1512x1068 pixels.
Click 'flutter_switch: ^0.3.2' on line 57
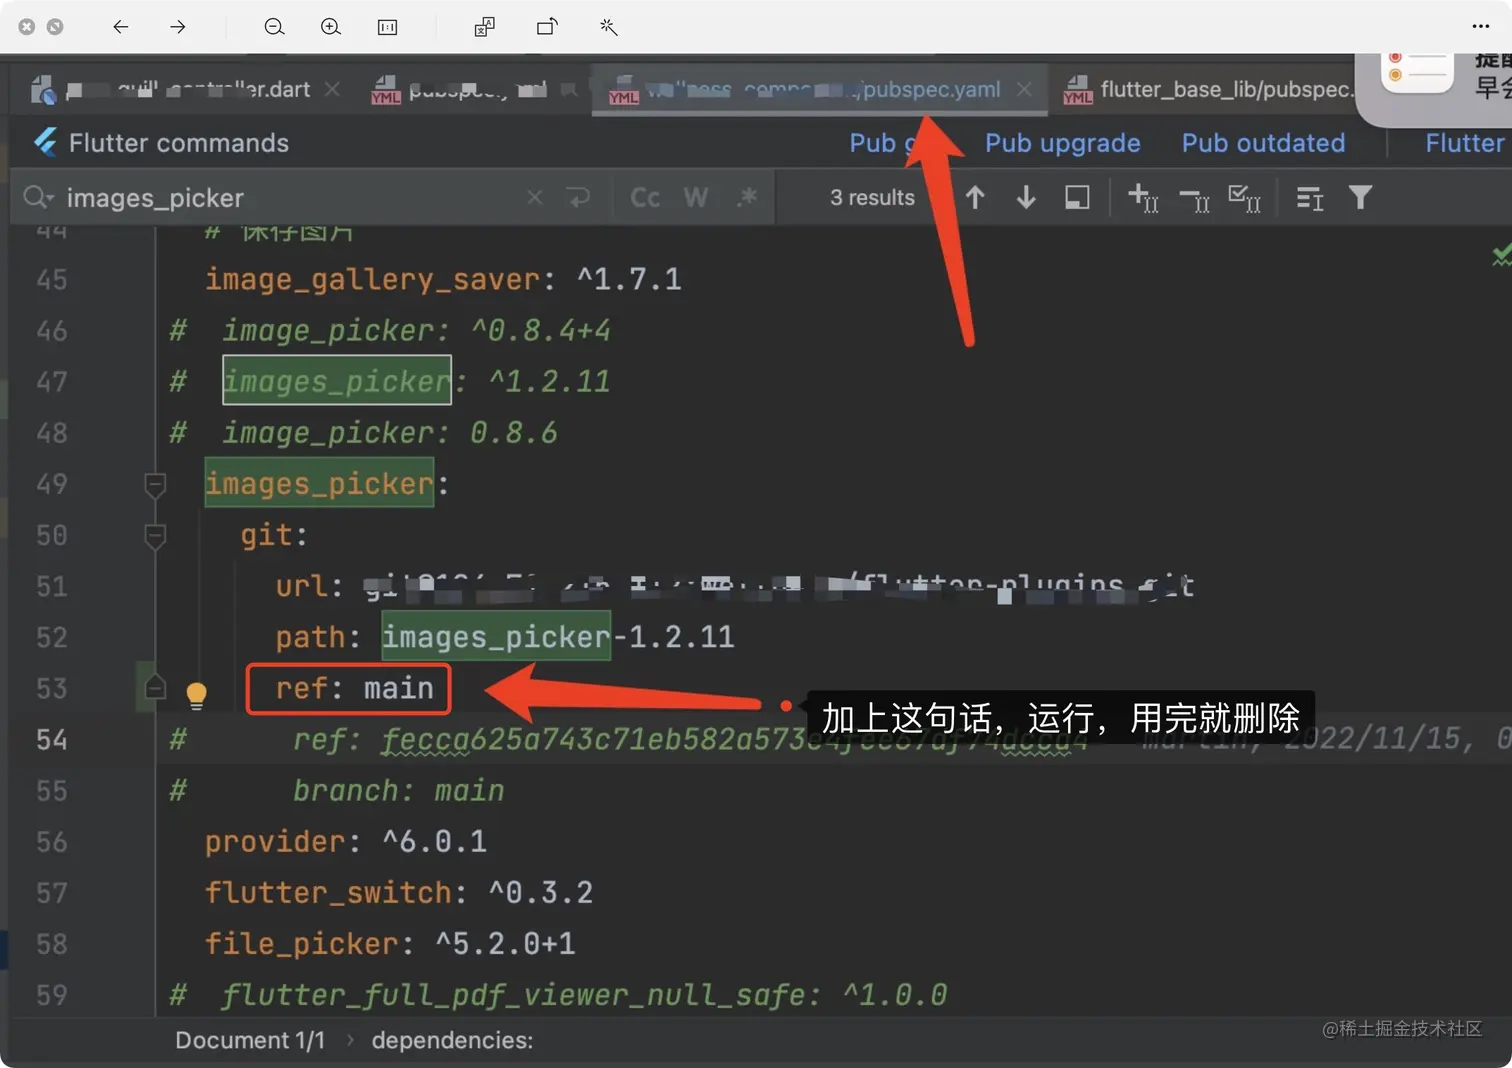(398, 892)
